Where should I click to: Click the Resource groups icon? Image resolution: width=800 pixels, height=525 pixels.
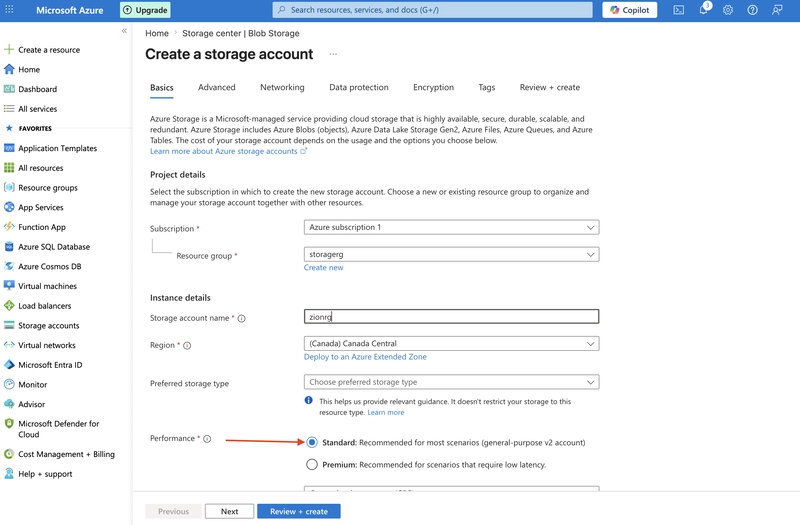click(x=9, y=187)
